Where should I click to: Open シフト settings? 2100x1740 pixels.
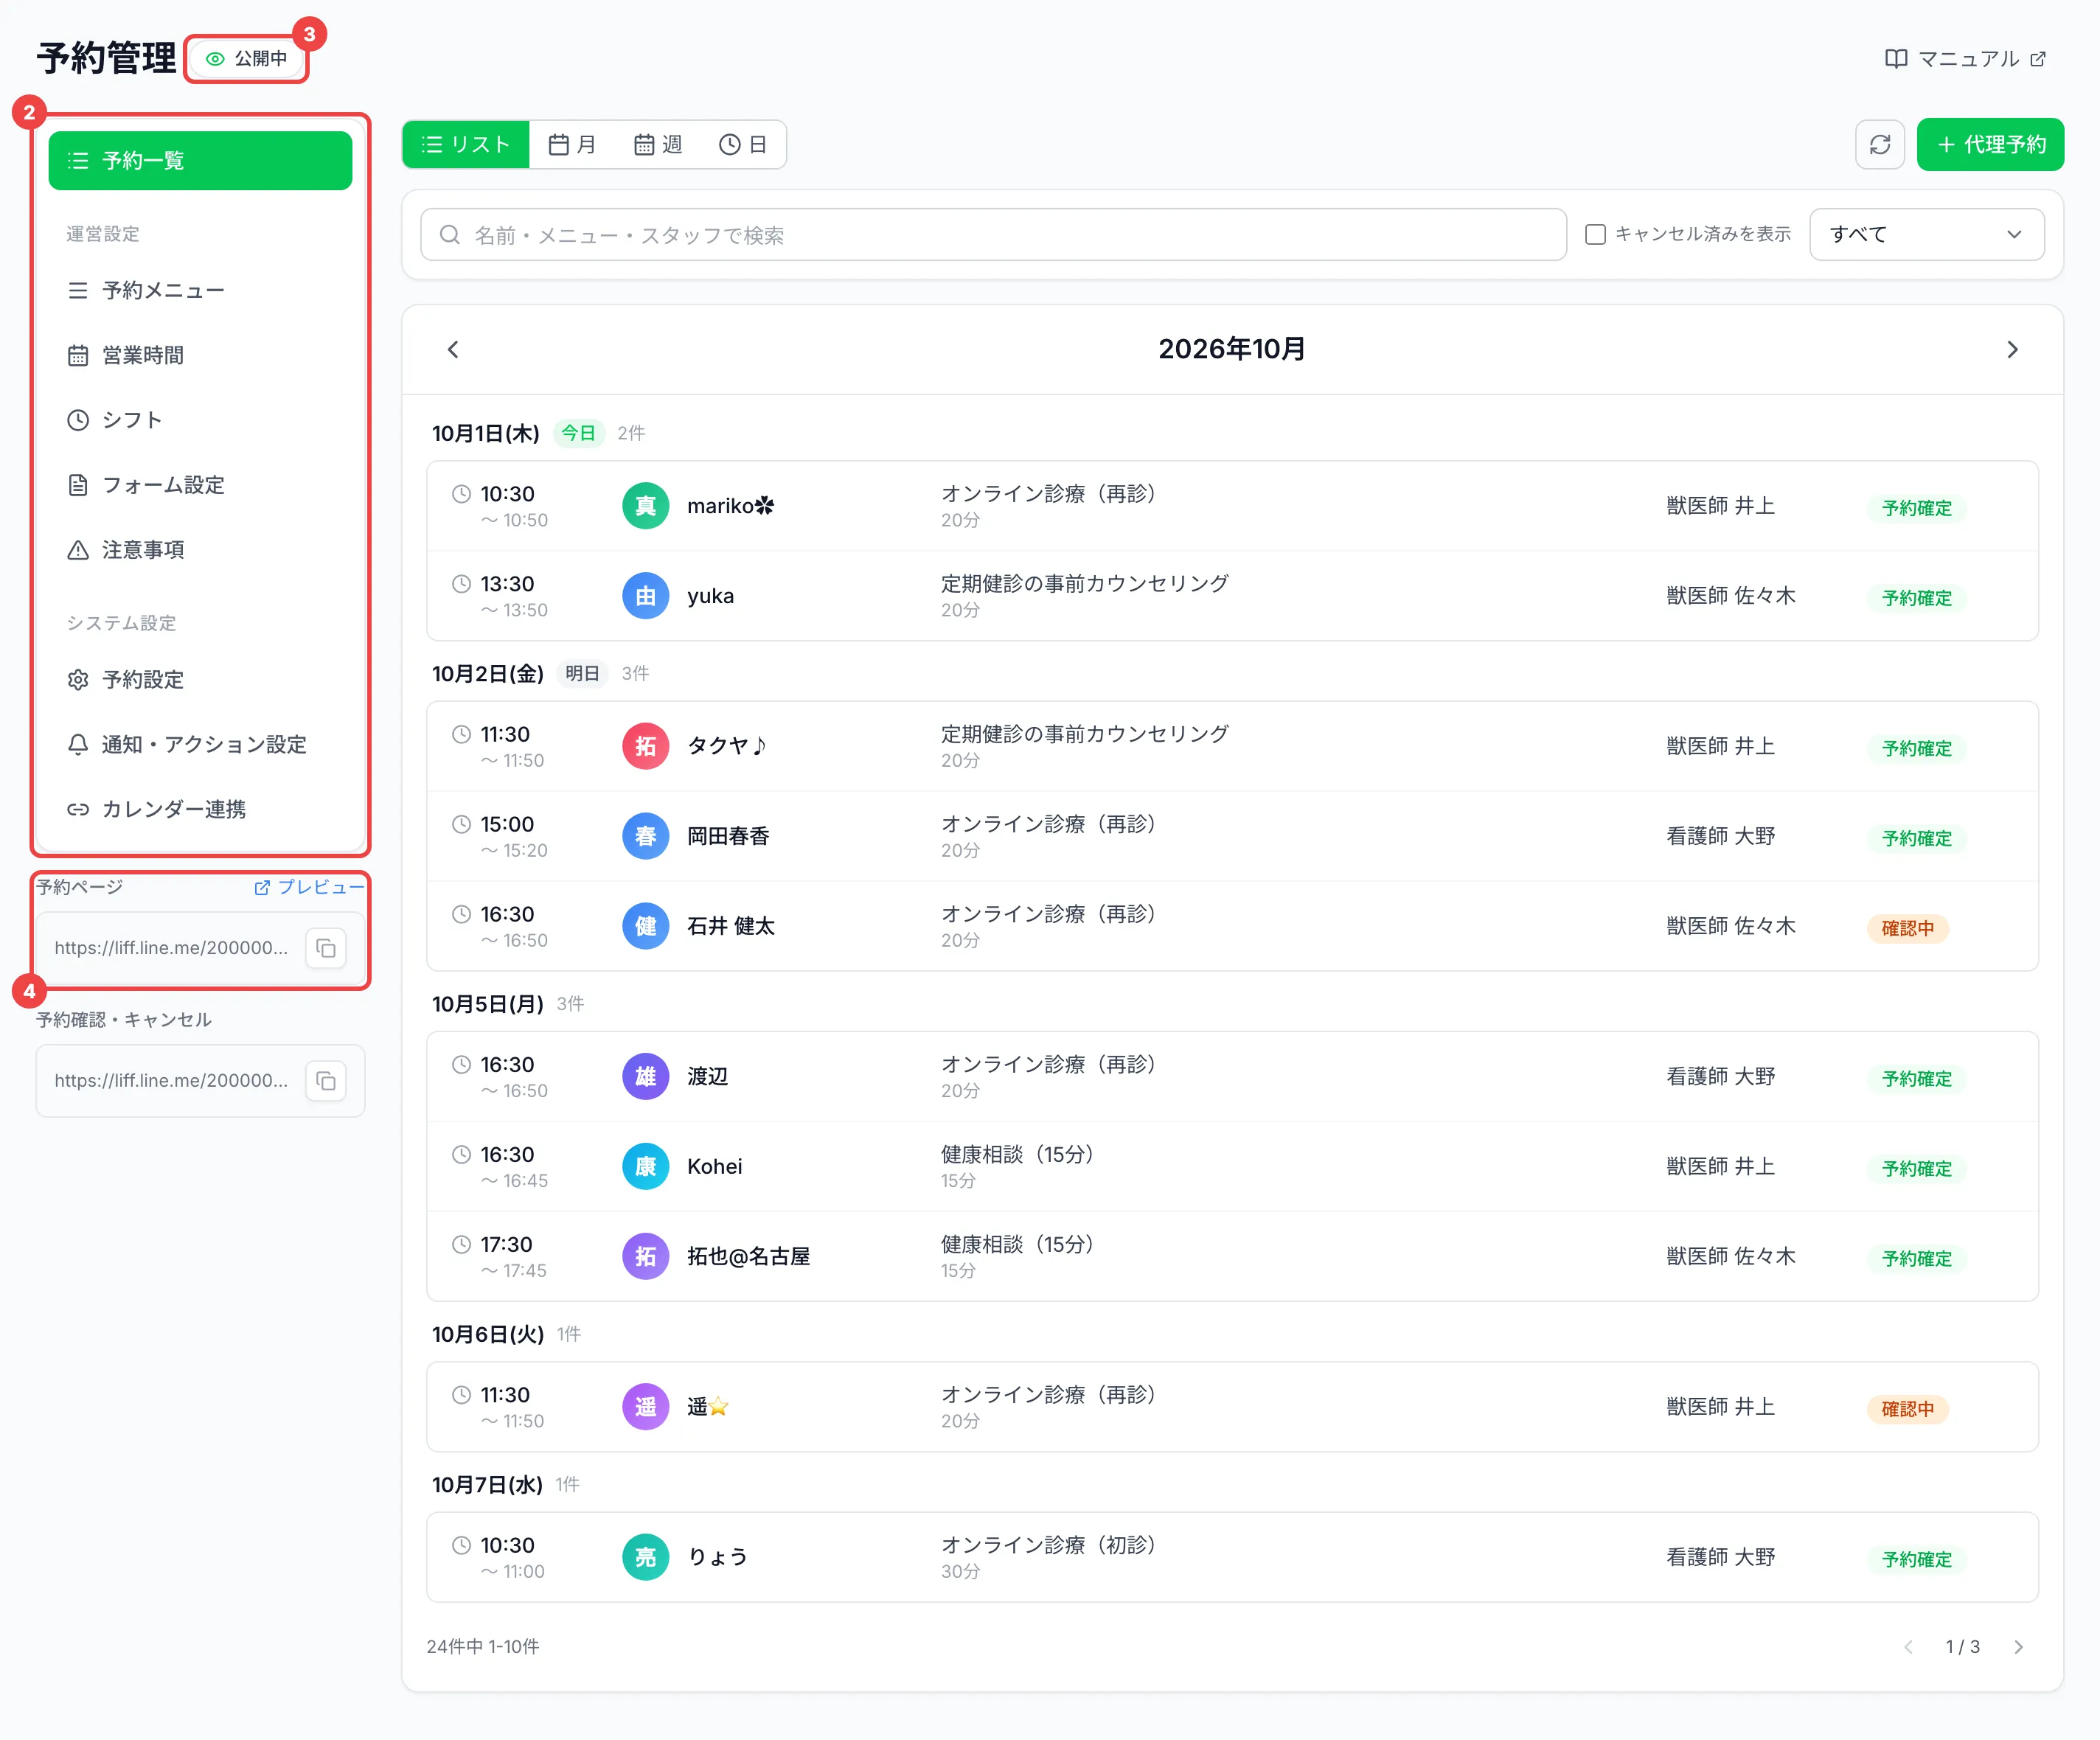200,420
